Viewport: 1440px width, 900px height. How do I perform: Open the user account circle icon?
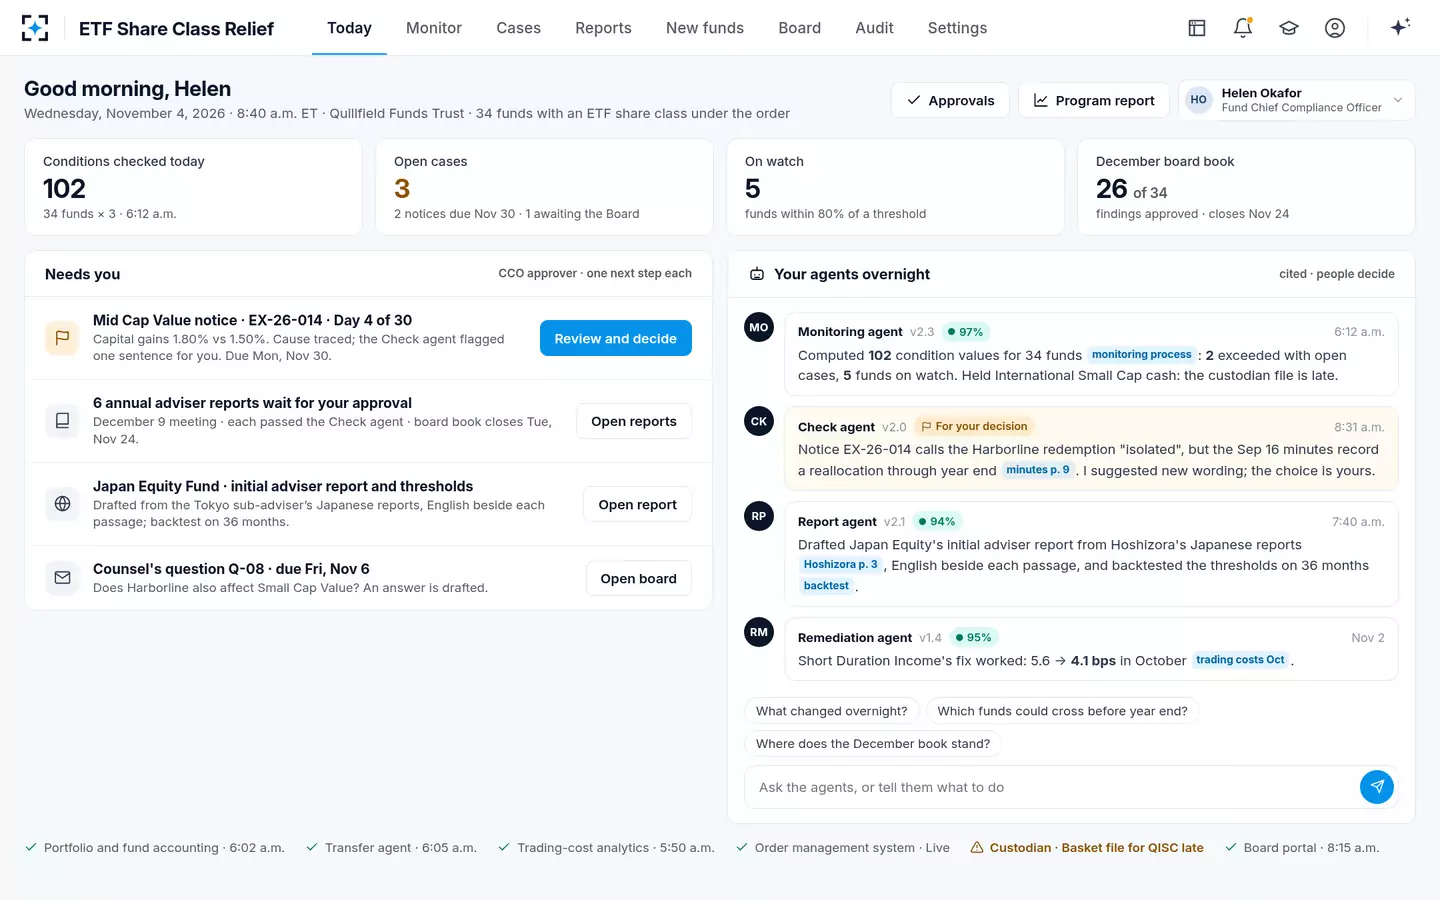click(1335, 28)
